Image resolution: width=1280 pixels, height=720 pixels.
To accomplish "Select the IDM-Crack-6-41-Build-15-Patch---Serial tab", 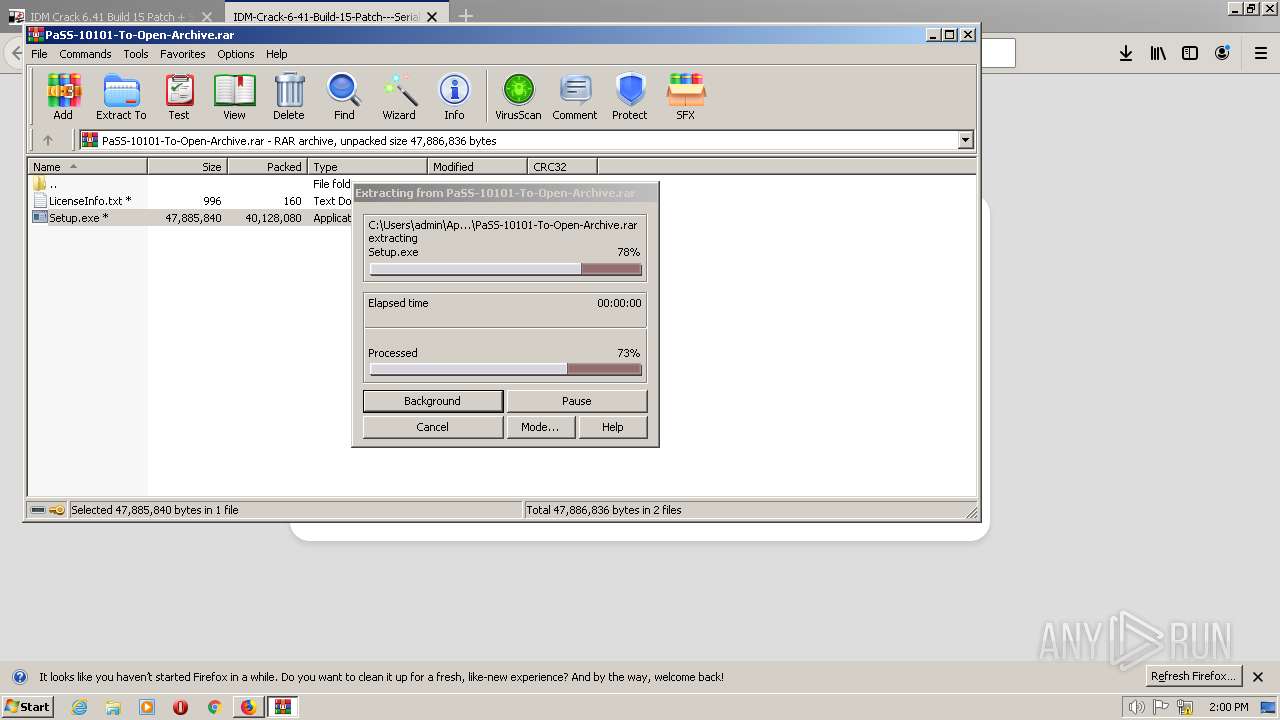I will tap(326, 16).
